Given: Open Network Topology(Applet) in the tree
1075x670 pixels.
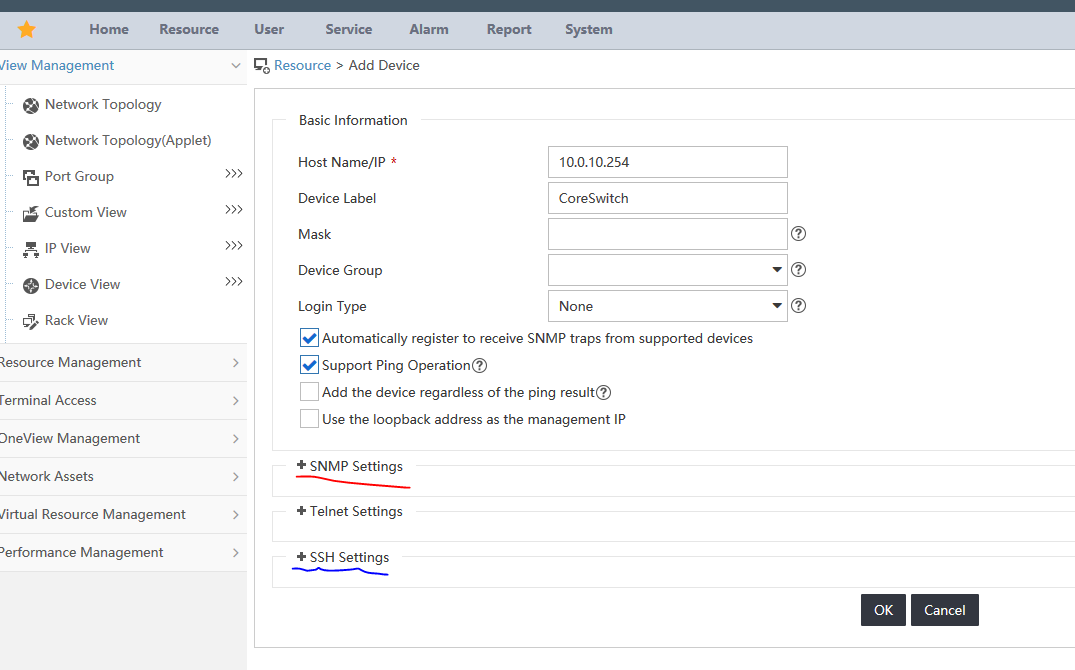Looking at the screenshot, I should (x=128, y=141).
